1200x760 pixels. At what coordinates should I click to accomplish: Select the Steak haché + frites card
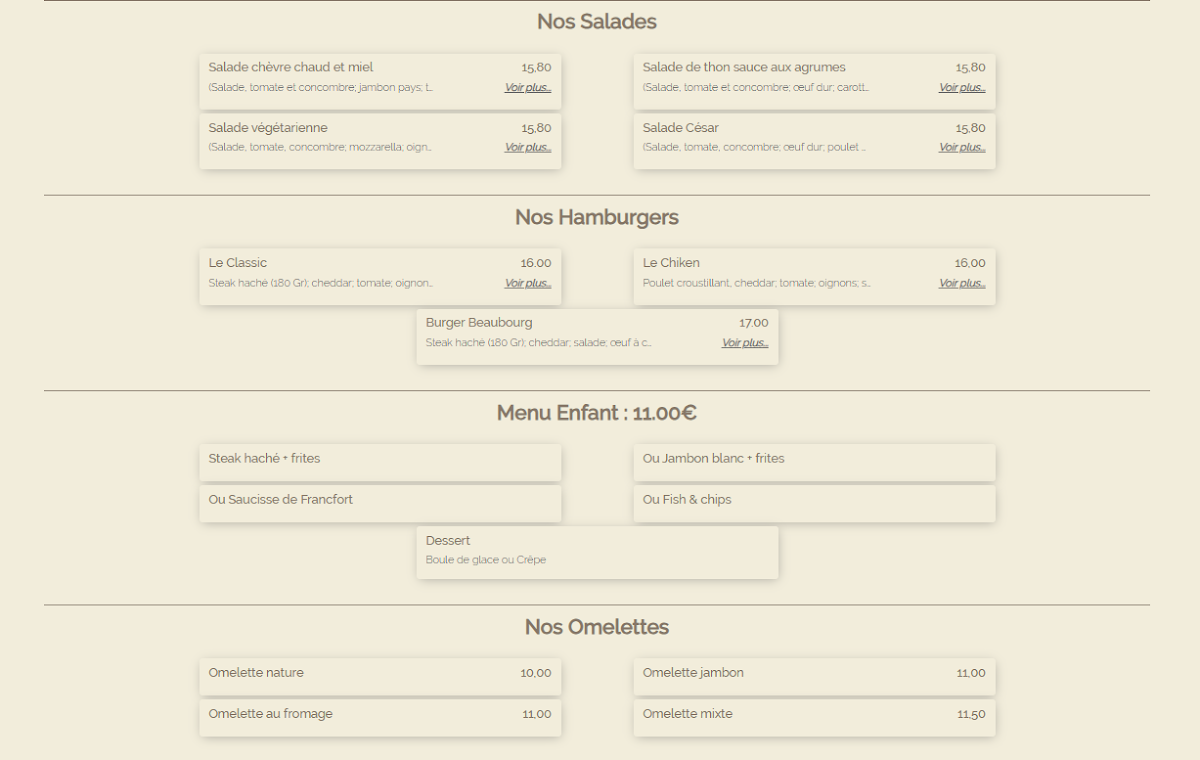380,462
